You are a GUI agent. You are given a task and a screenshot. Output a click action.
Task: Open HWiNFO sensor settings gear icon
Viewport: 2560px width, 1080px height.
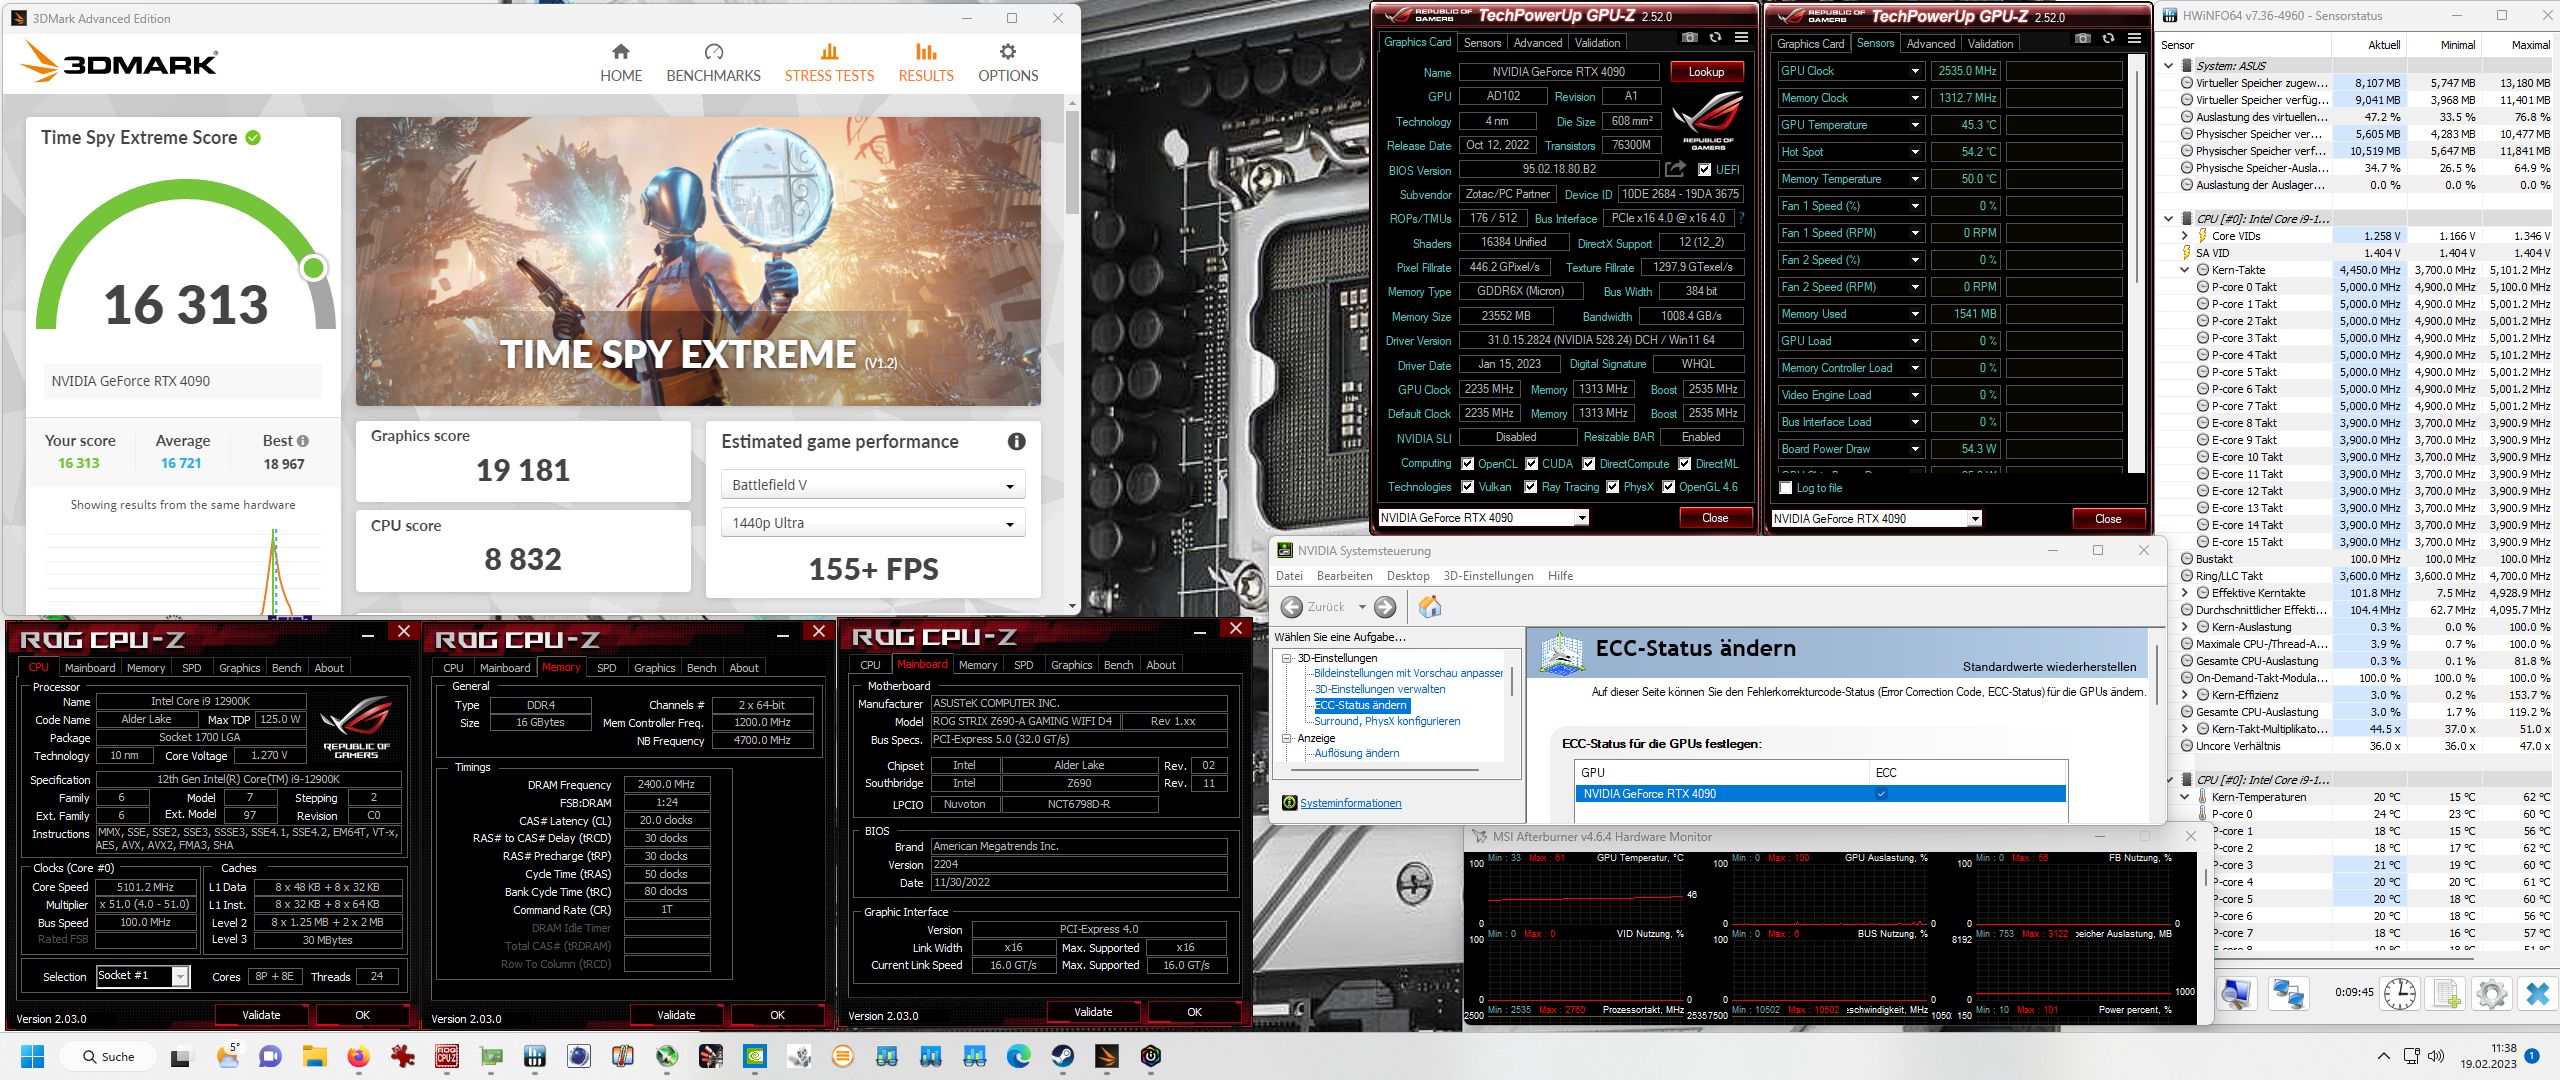tap(2491, 993)
